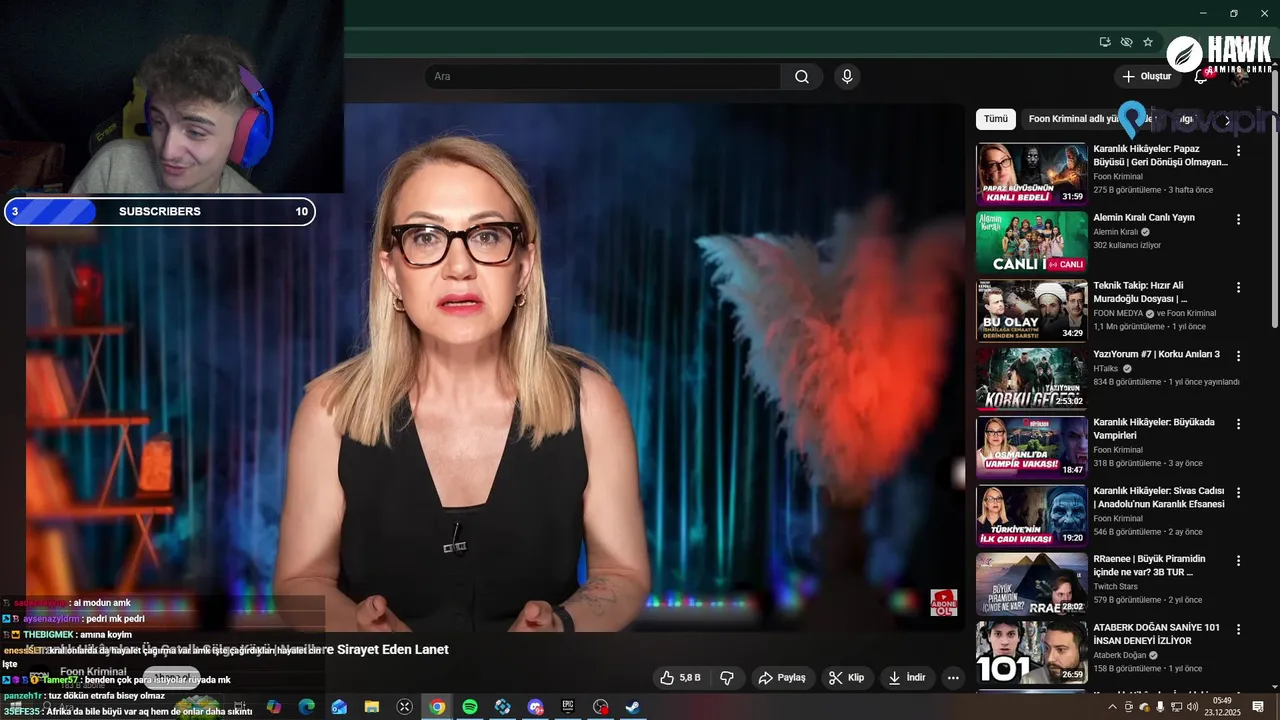Click Twitch Stars channel name

point(1115,587)
